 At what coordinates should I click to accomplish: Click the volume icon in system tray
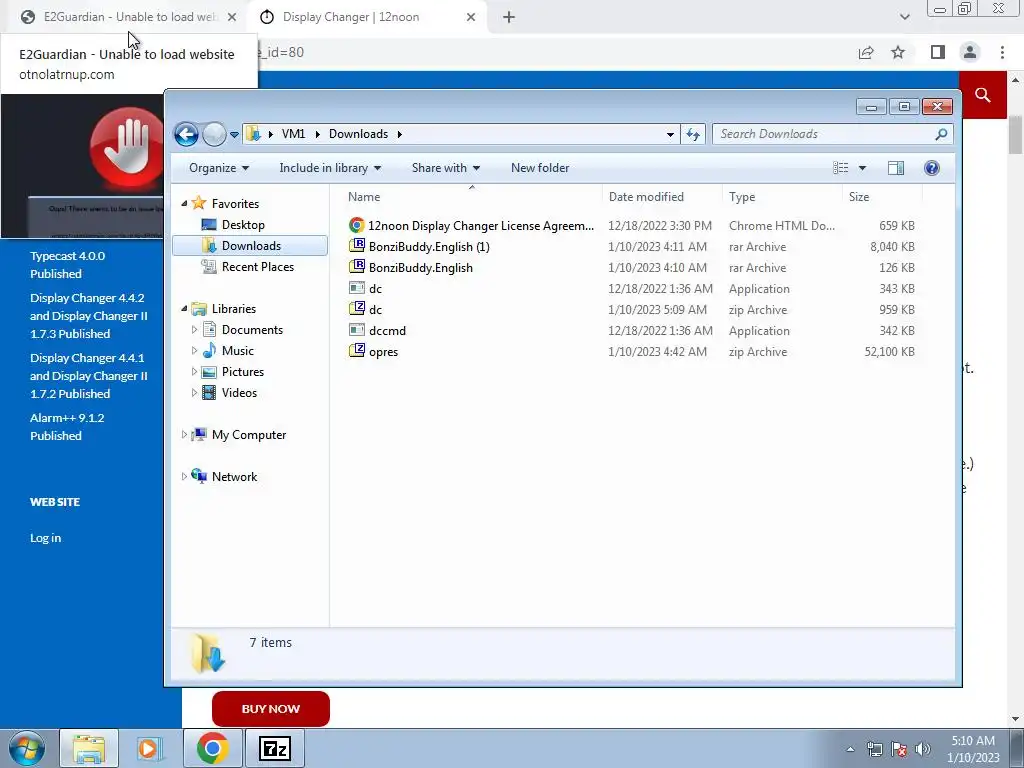(923, 749)
